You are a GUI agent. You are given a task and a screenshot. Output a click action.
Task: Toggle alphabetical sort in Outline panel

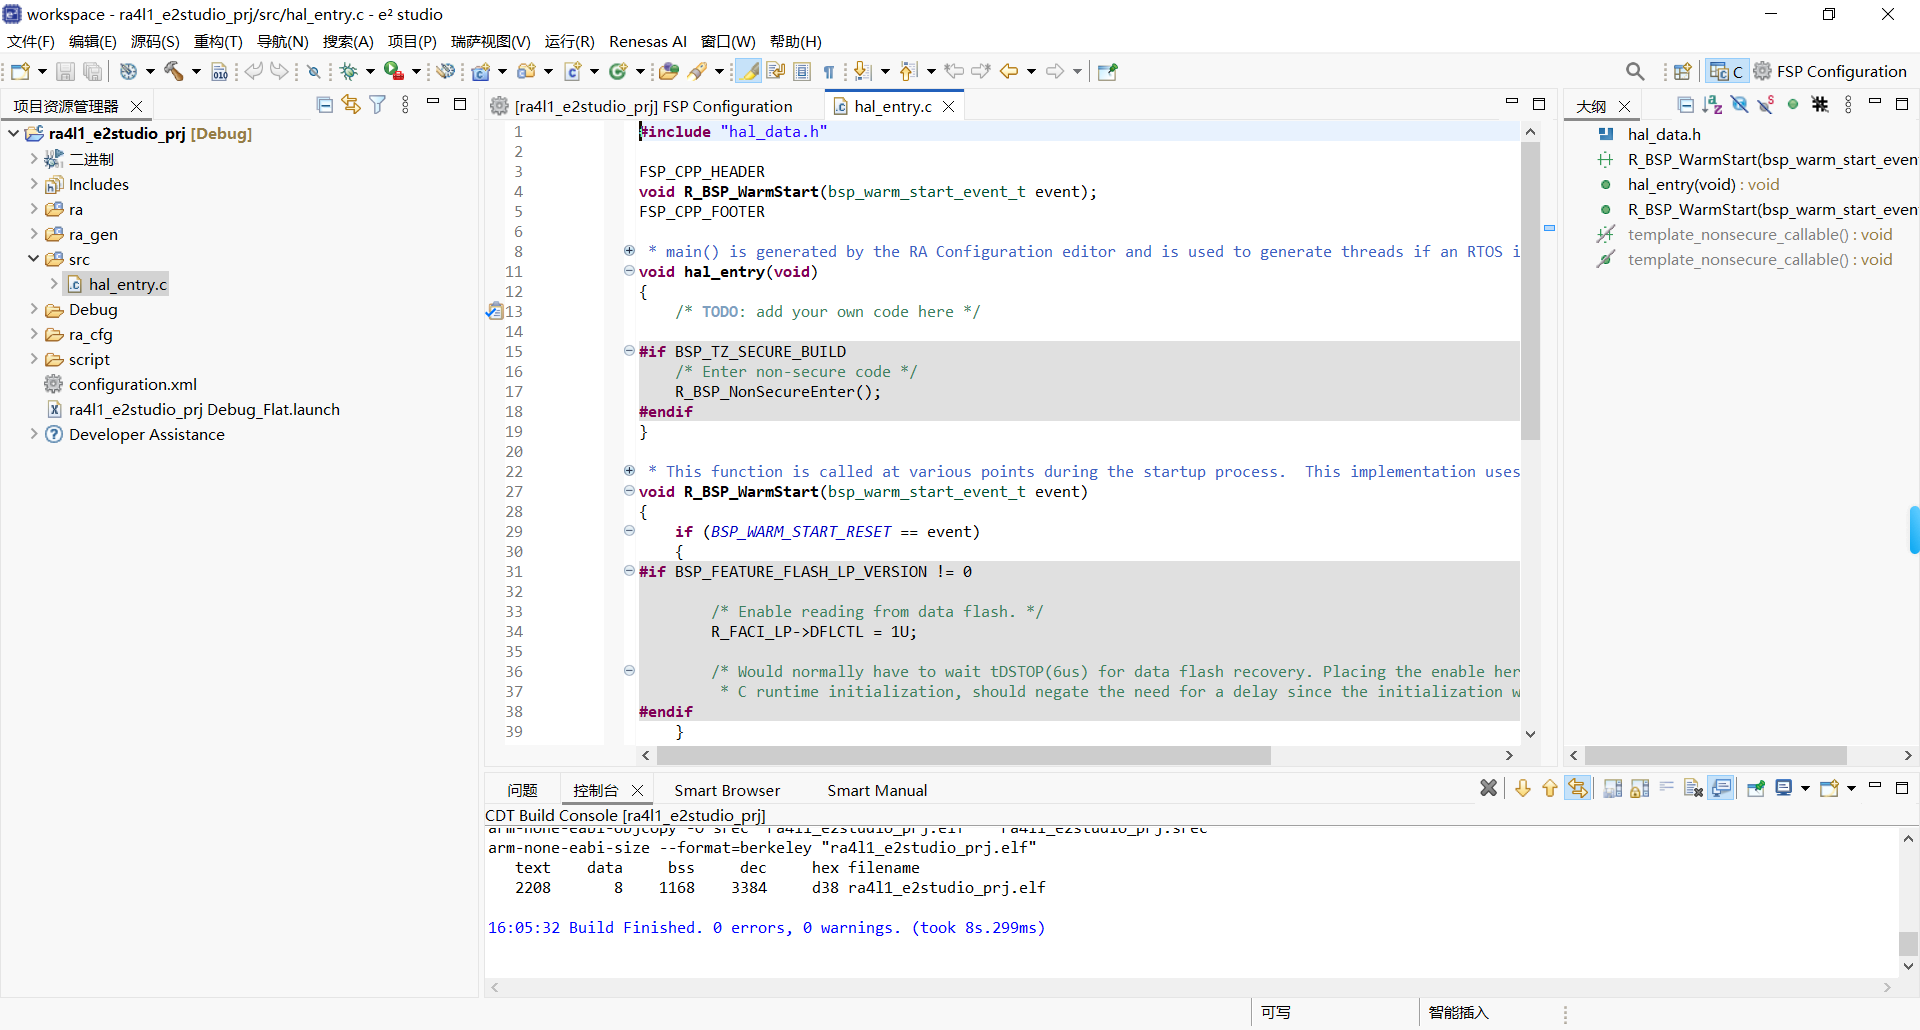pyautogui.click(x=1713, y=105)
